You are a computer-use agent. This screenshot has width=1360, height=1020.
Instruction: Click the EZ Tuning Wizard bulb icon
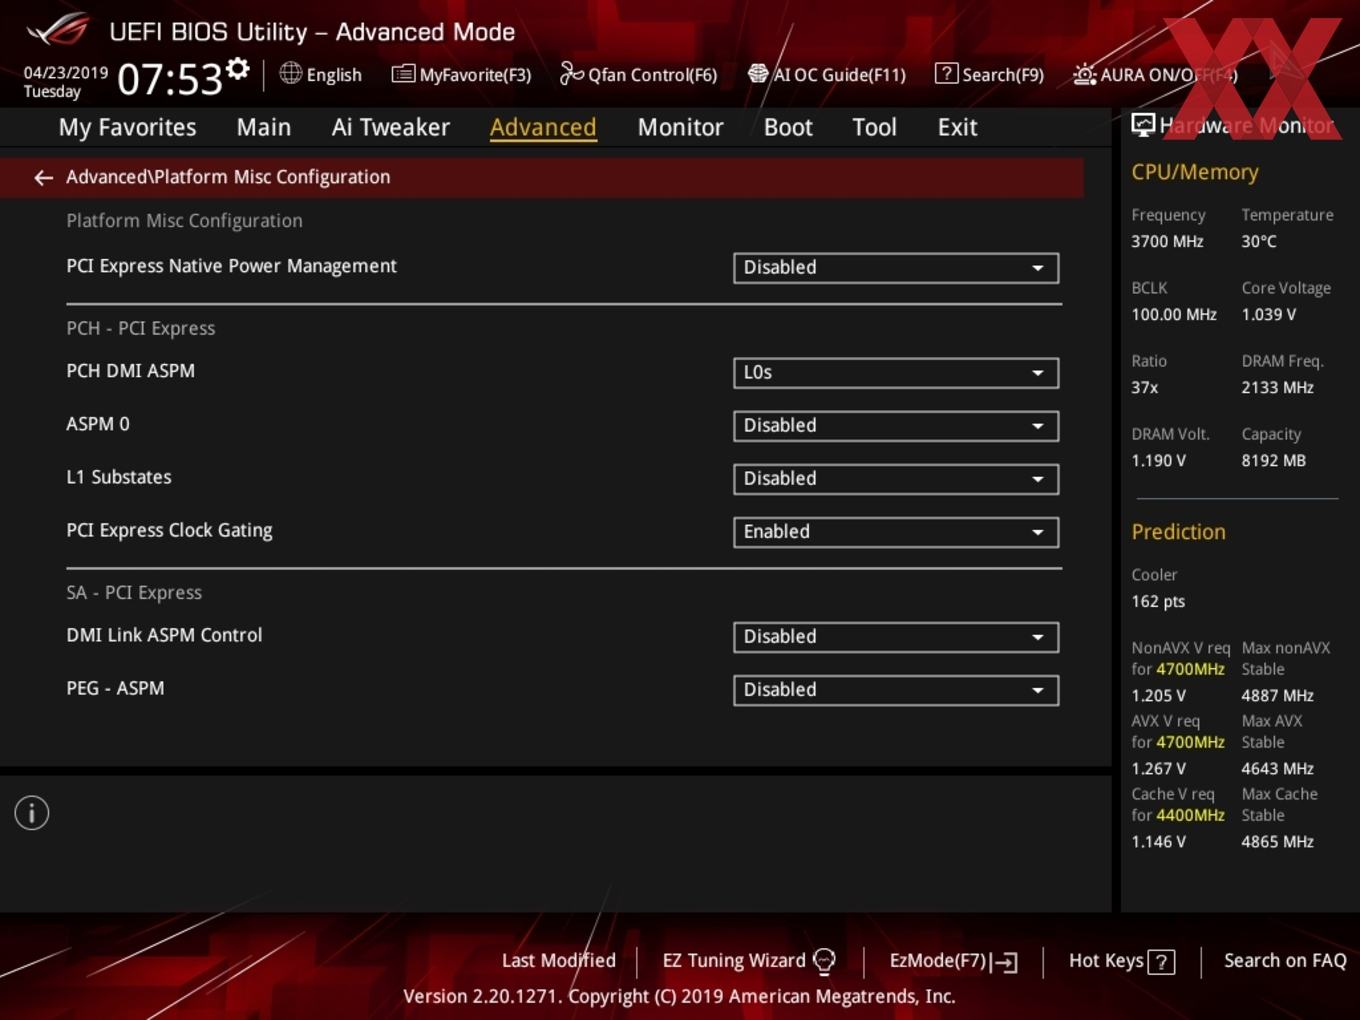(824, 961)
